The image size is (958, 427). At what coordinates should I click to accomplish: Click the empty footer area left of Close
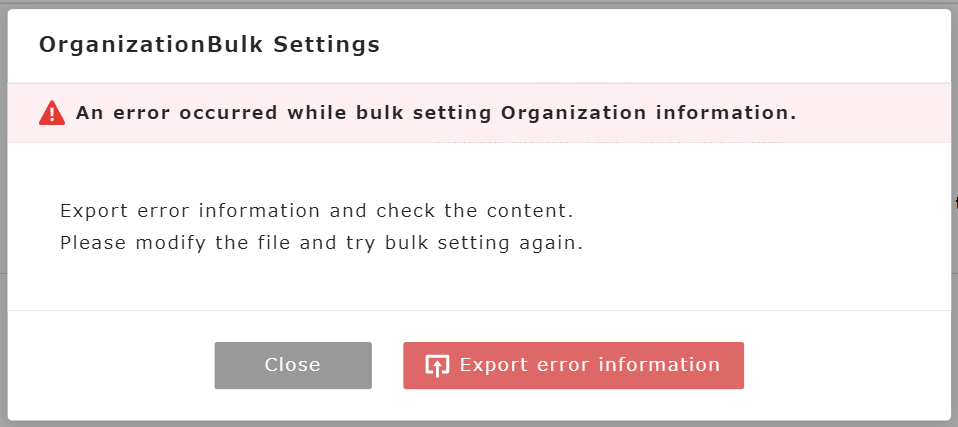point(110,365)
